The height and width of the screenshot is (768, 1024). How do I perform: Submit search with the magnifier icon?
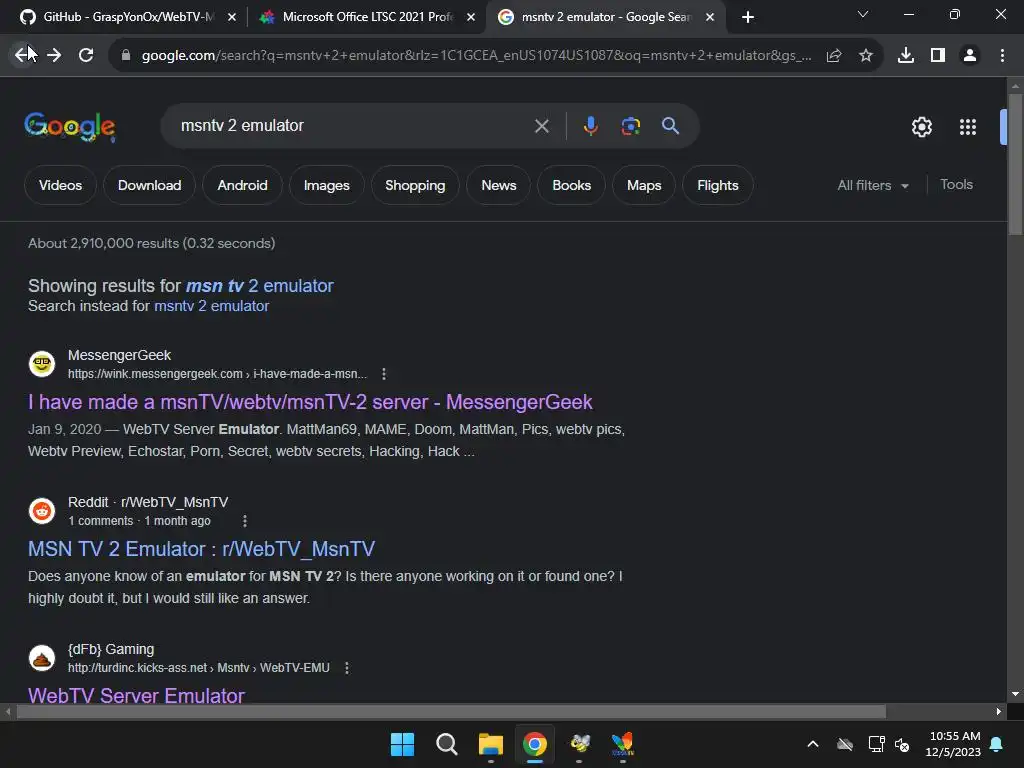click(671, 125)
